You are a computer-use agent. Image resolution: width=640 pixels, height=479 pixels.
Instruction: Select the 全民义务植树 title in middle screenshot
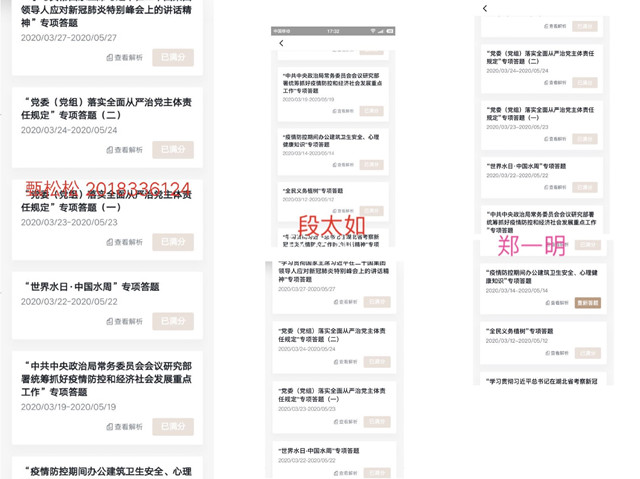pyautogui.click(x=313, y=191)
